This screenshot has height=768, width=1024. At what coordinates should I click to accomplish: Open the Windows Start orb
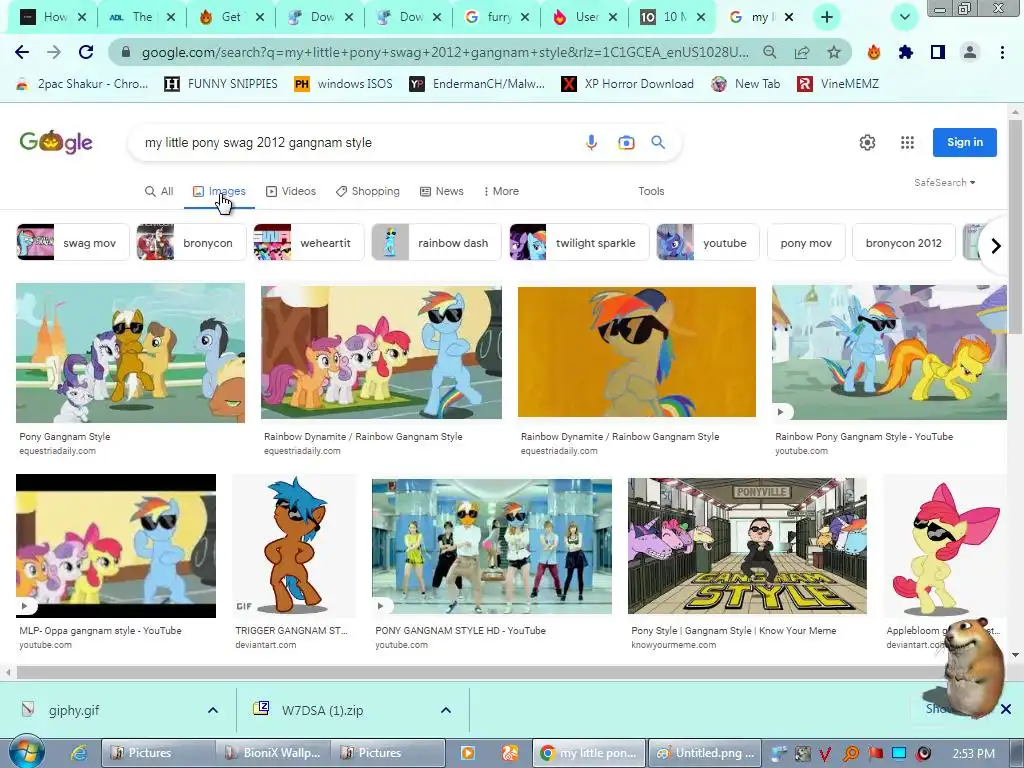[x=26, y=752]
